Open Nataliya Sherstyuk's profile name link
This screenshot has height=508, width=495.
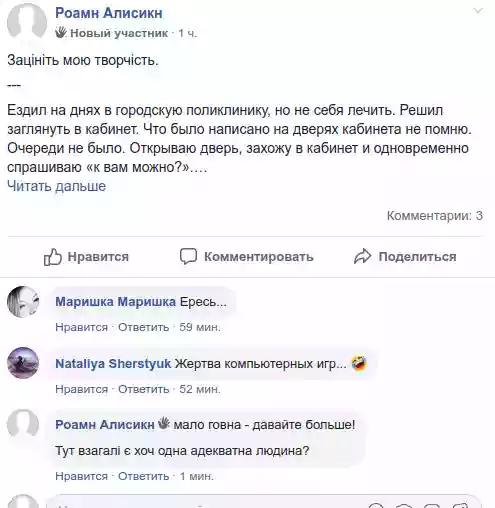[113, 363]
